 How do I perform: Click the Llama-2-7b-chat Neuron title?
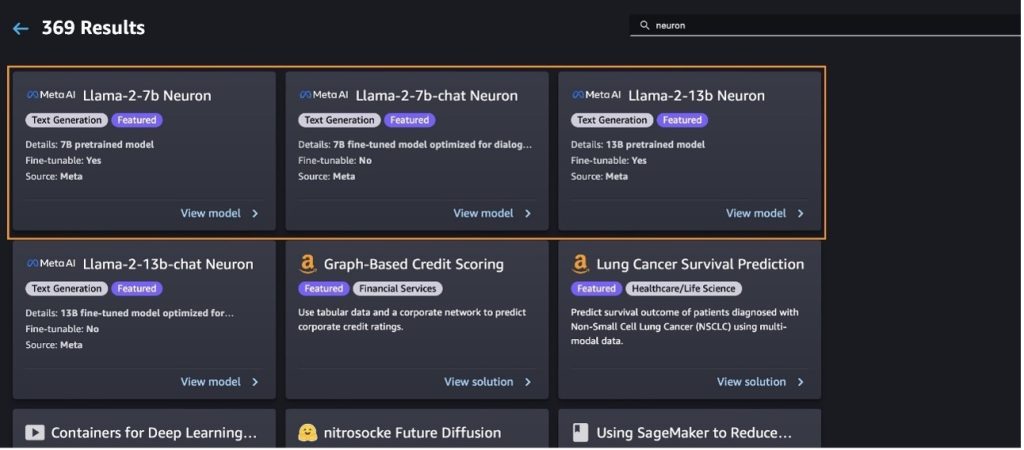(436, 95)
